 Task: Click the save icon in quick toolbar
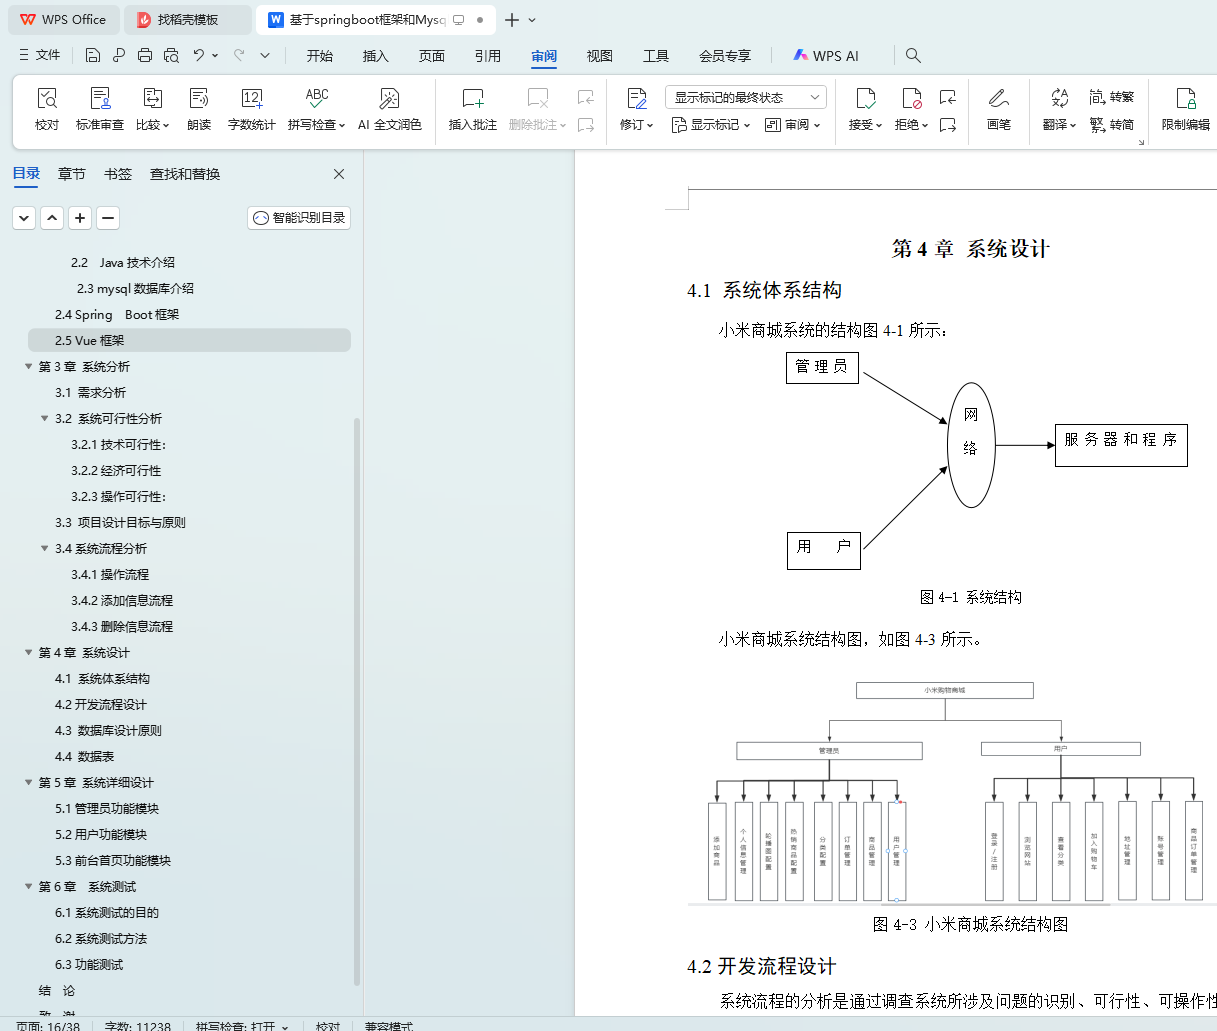tap(93, 56)
